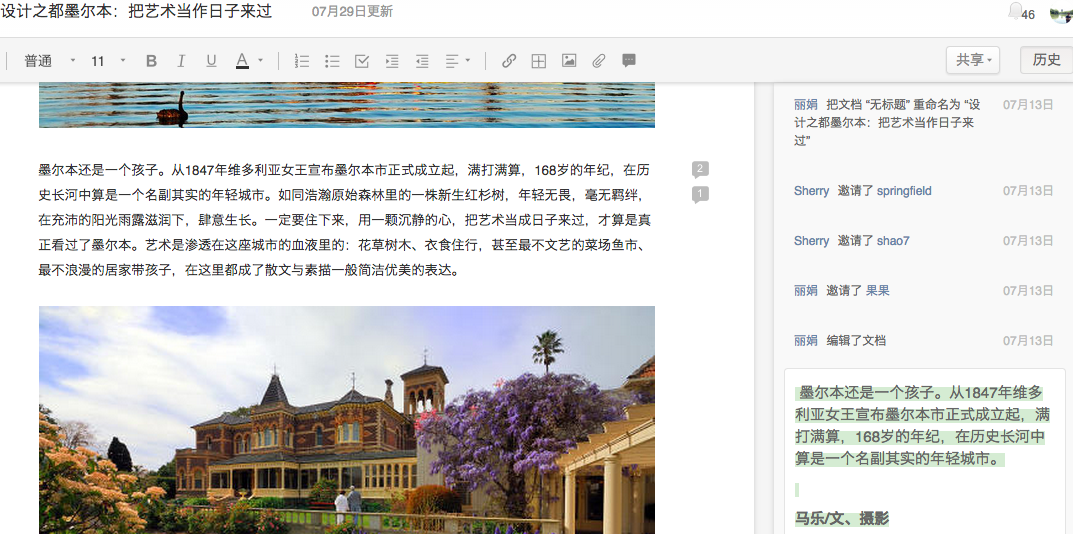
Task: Click the 07月29日更新 timestamp
Action: pyautogui.click(x=352, y=12)
